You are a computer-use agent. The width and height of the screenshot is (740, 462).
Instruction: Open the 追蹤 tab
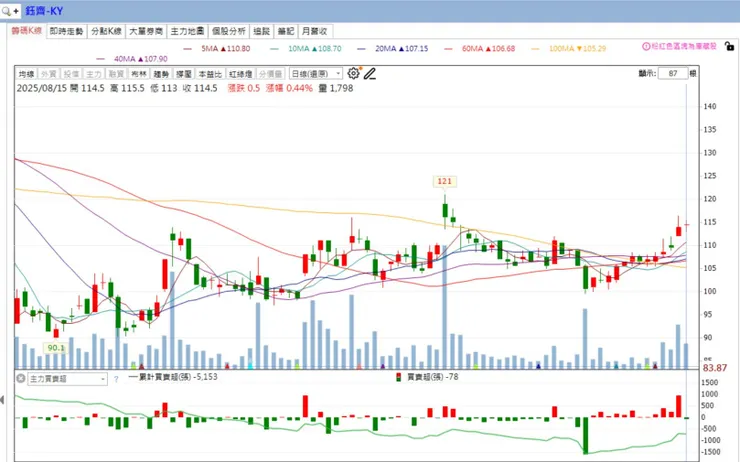(x=261, y=31)
